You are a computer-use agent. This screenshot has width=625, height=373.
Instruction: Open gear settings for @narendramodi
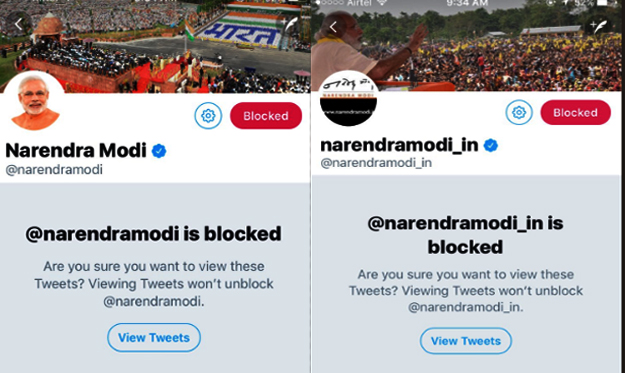[208, 116]
